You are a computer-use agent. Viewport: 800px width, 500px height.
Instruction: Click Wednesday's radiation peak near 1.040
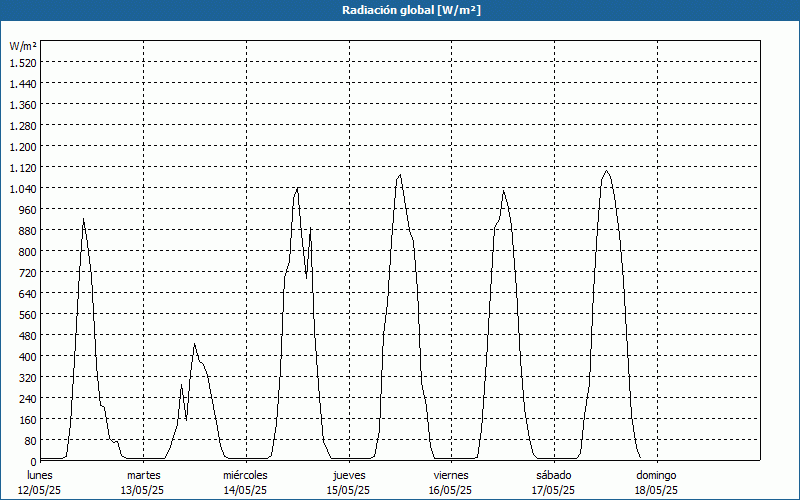click(297, 188)
